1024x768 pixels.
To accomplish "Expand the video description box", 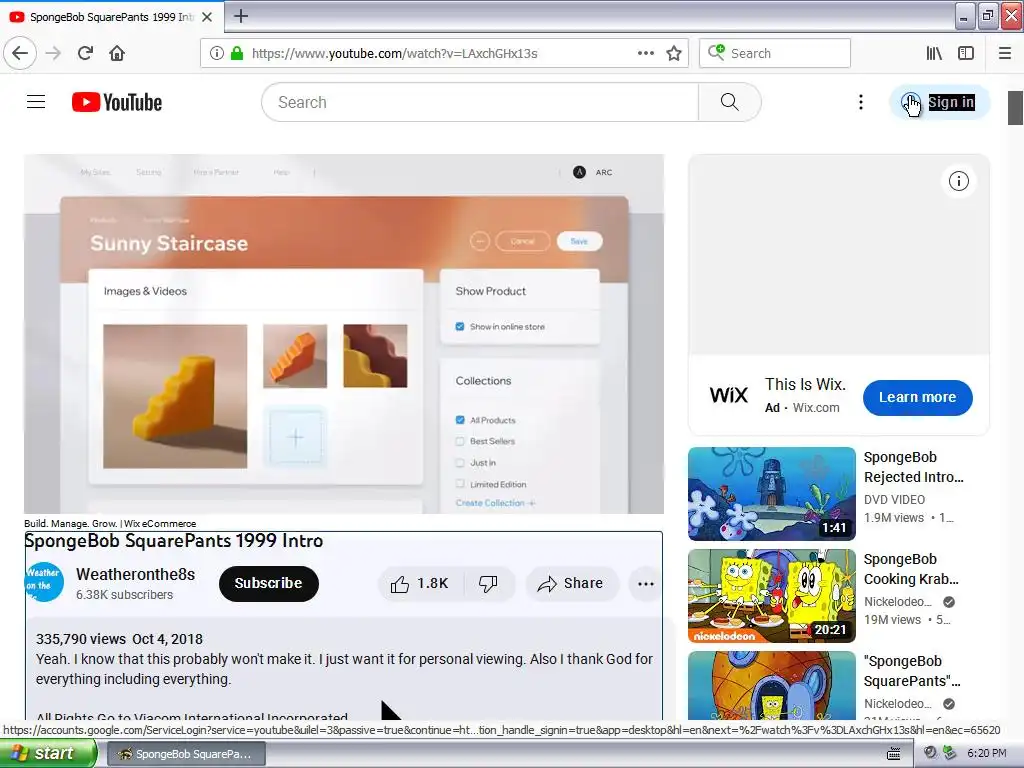I will click(344, 669).
